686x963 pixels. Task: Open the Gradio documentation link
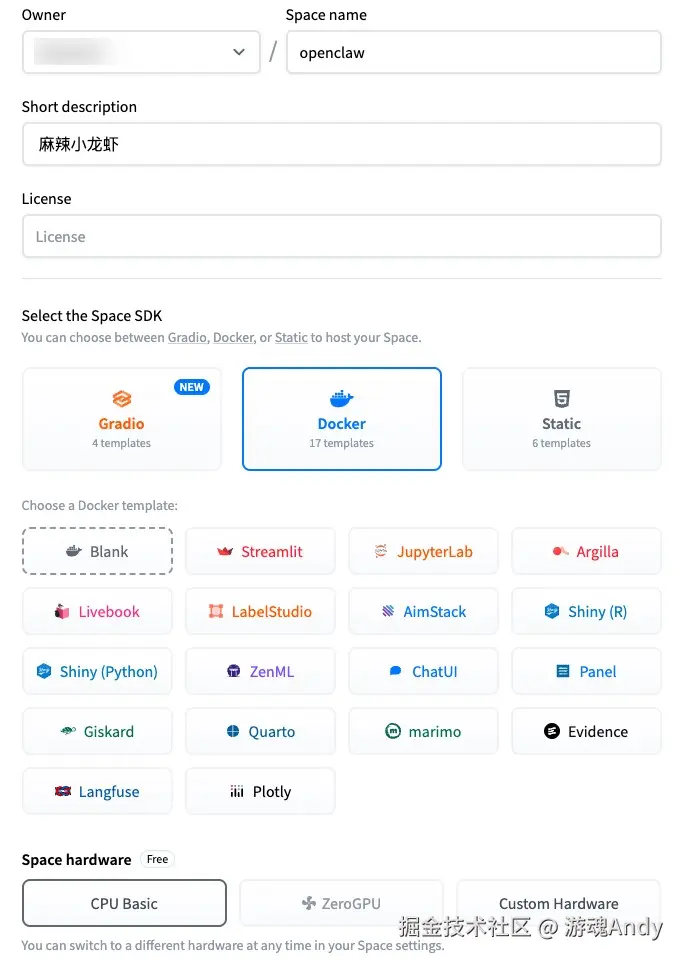pyautogui.click(x=186, y=338)
